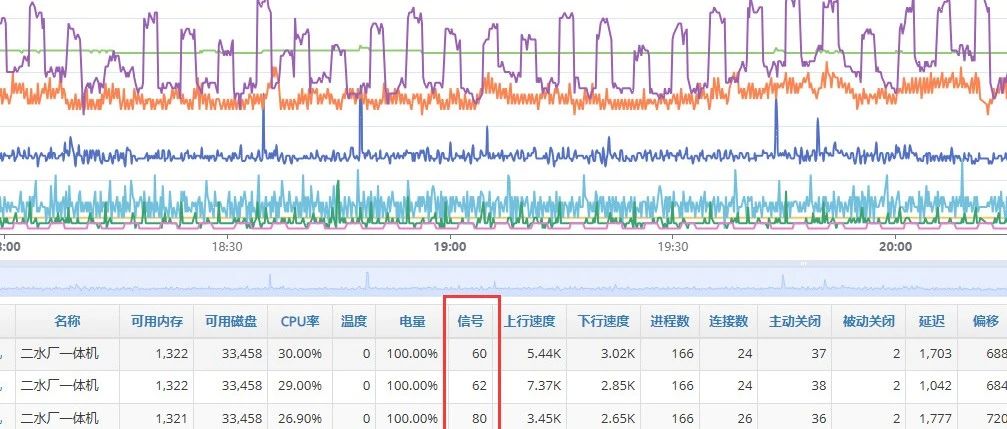
Task: Click the 18:30 time axis label
Action: (x=227, y=247)
